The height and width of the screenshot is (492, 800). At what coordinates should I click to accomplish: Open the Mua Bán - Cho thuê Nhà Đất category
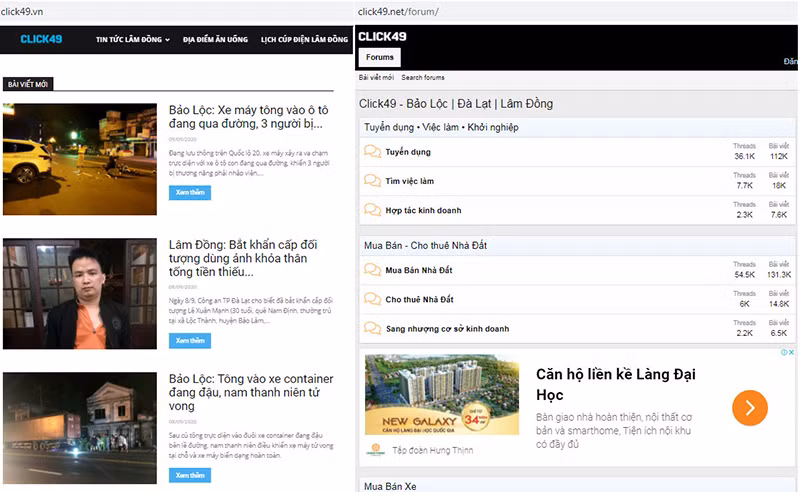pyautogui.click(x=425, y=245)
